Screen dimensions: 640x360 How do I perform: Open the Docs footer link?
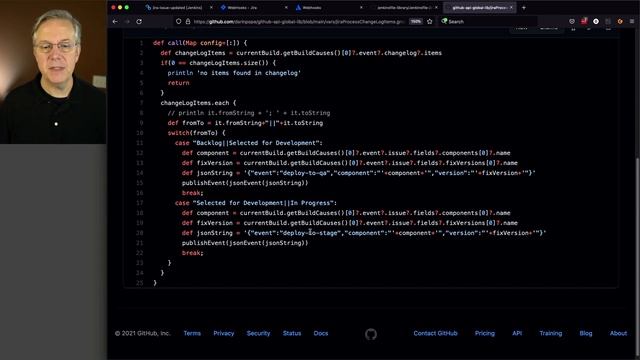pyautogui.click(x=321, y=333)
